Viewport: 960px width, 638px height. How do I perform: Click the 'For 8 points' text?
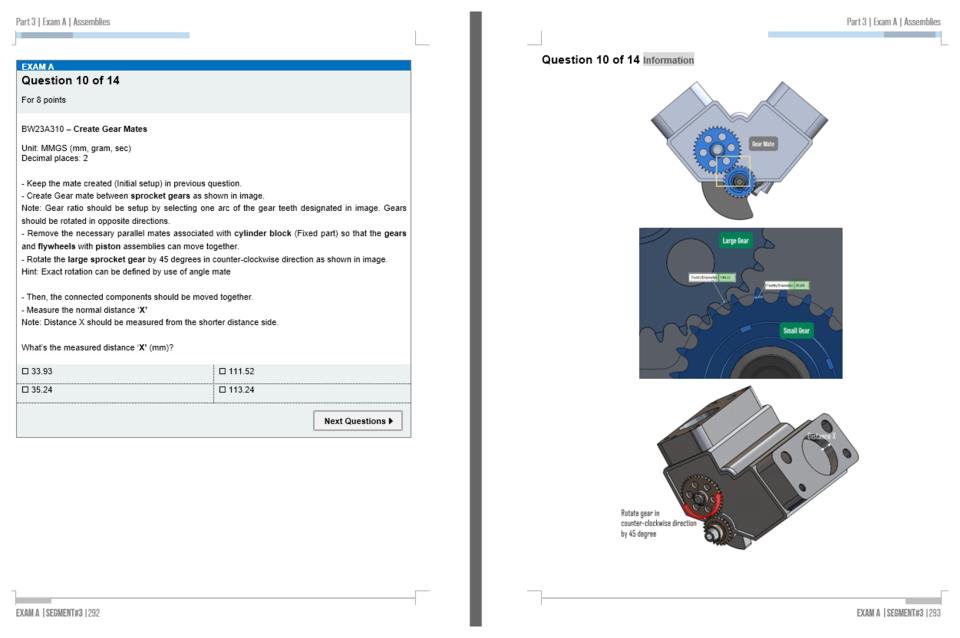tap(43, 100)
